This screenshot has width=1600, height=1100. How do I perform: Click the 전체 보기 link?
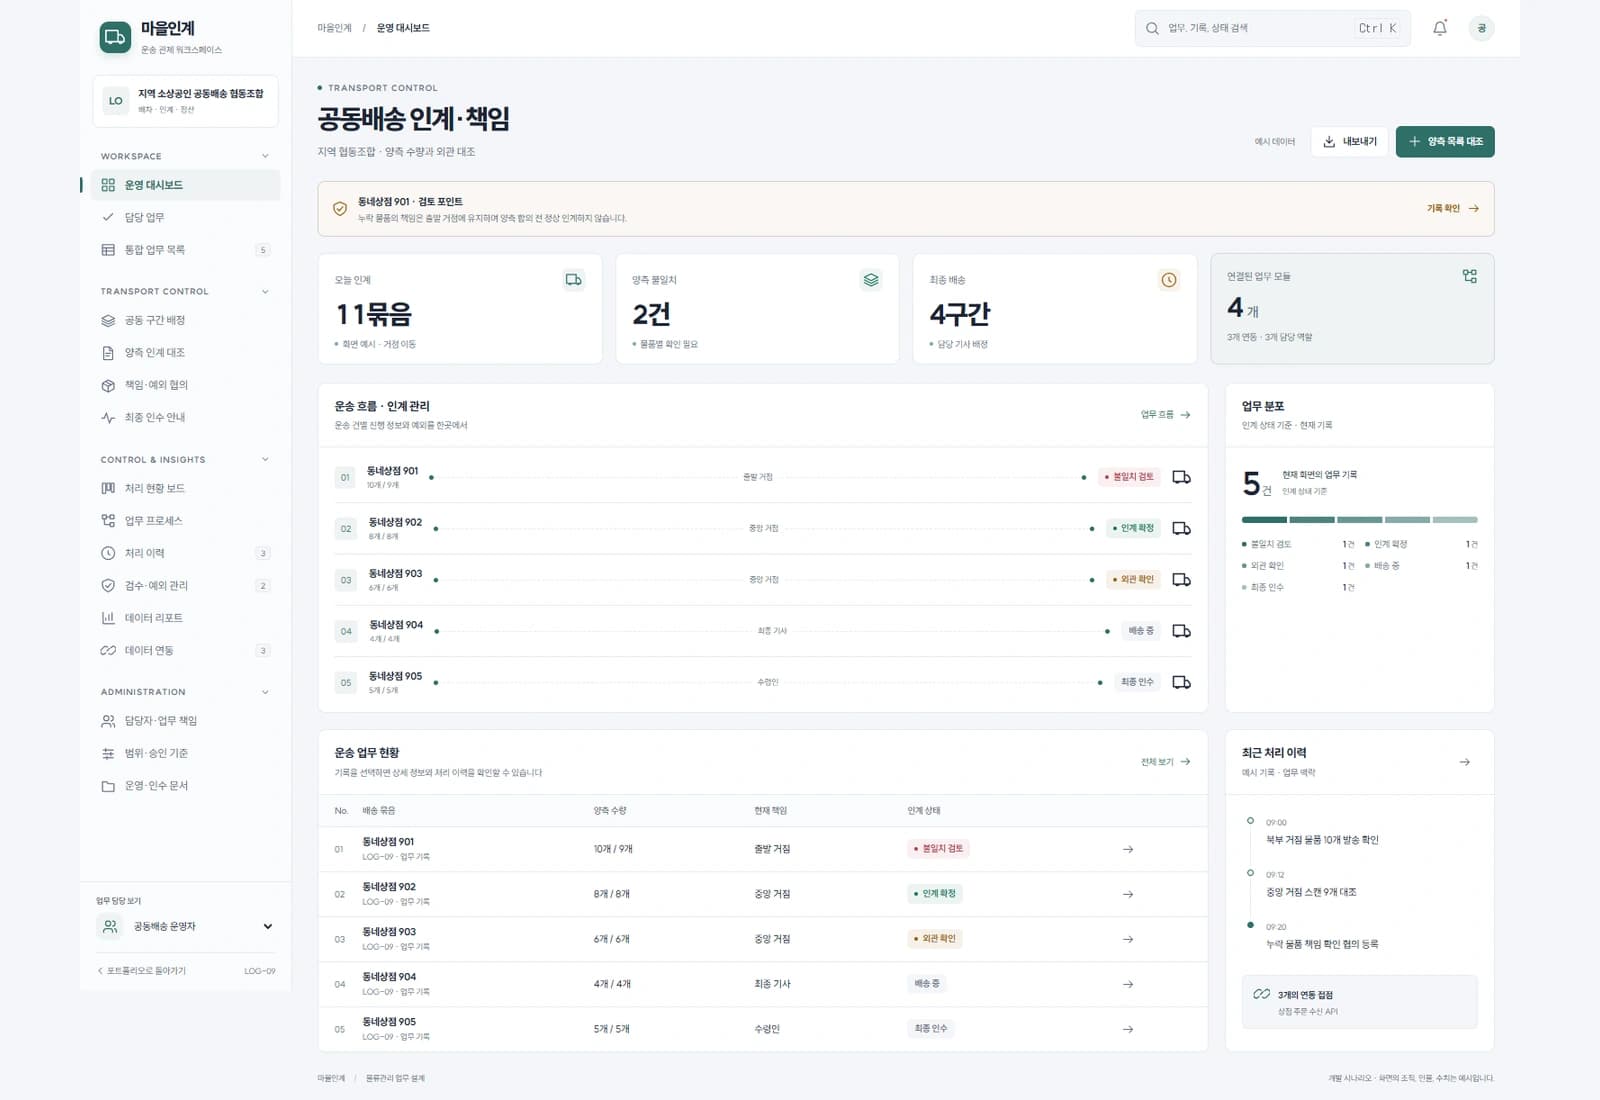(x=1166, y=762)
